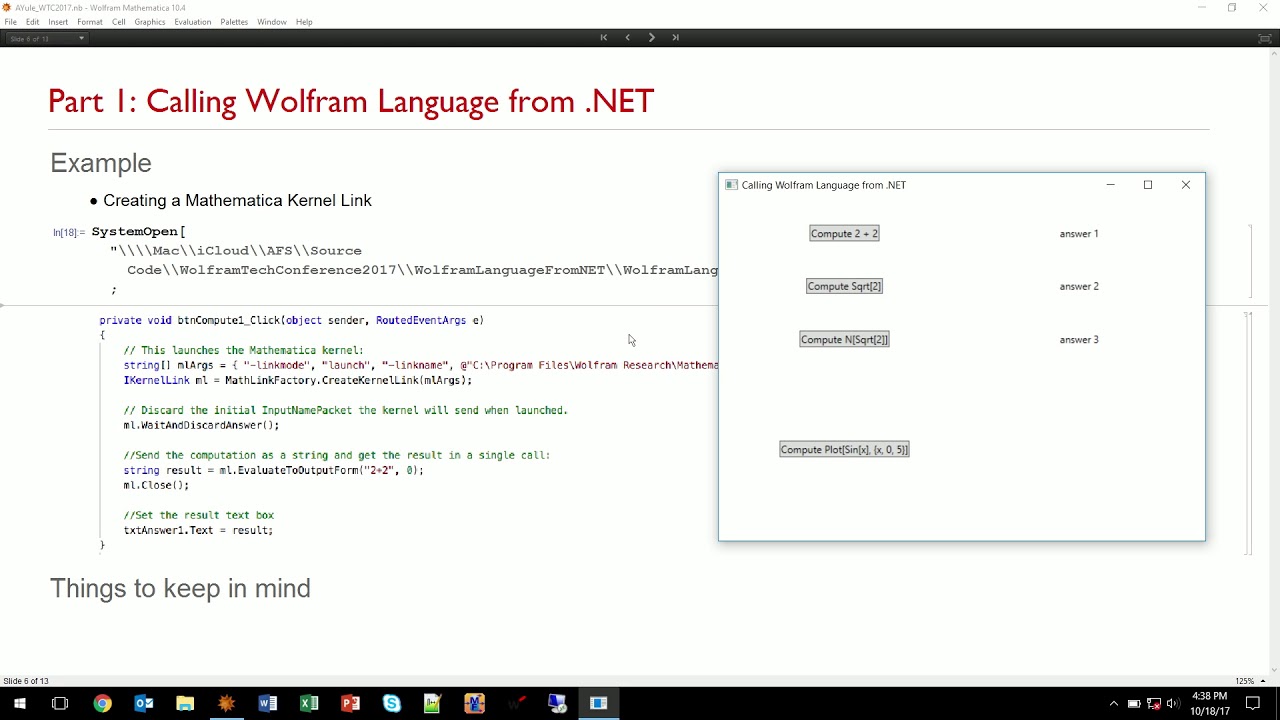Click the btnCompute1_Click method signature line
Image resolution: width=1280 pixels, height=720 pixels.
291,320
